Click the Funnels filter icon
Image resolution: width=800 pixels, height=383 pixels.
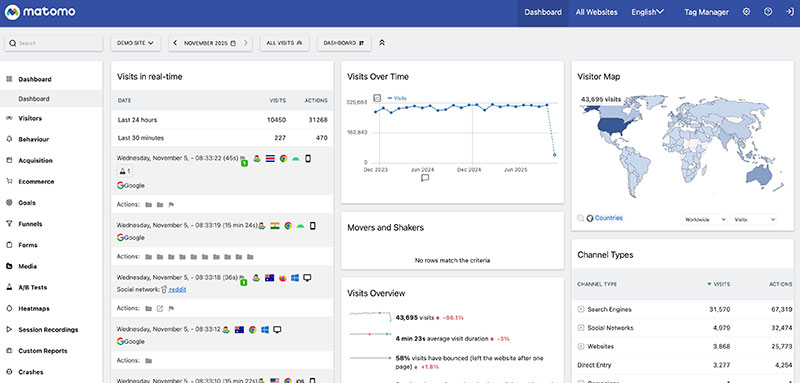(x=9, y=223)
